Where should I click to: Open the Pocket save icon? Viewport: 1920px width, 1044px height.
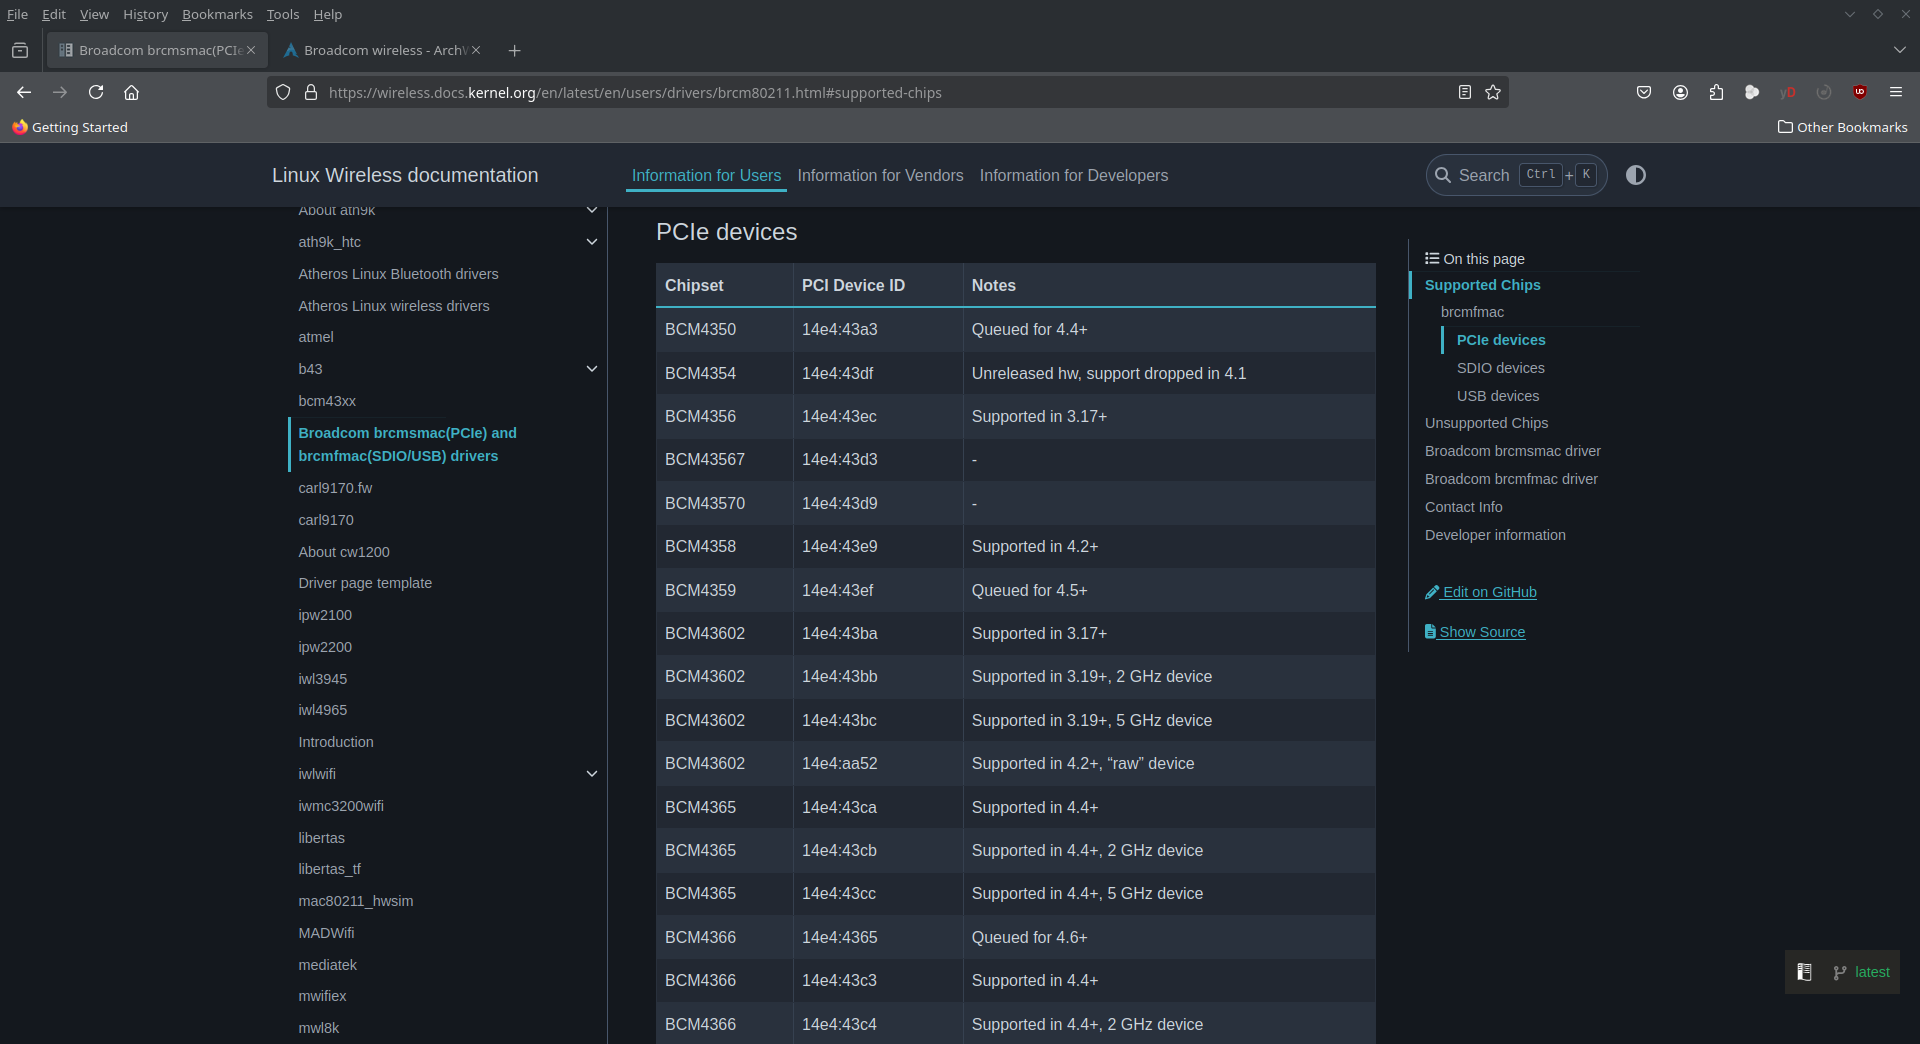(x=1644, y=92)
